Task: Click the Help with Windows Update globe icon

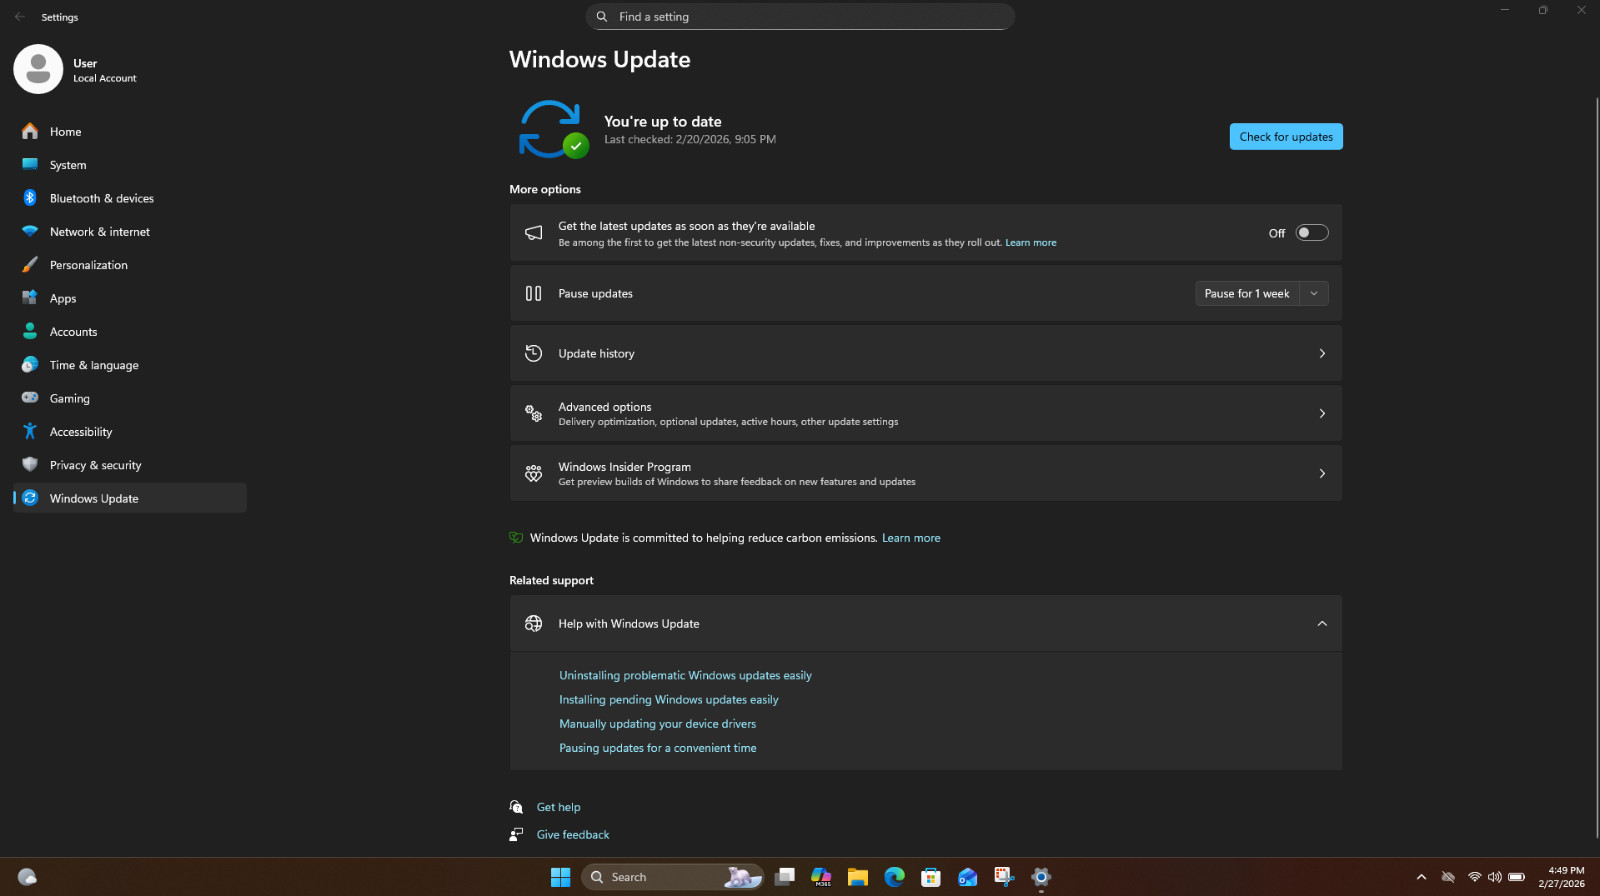Action: pos(534,624)
